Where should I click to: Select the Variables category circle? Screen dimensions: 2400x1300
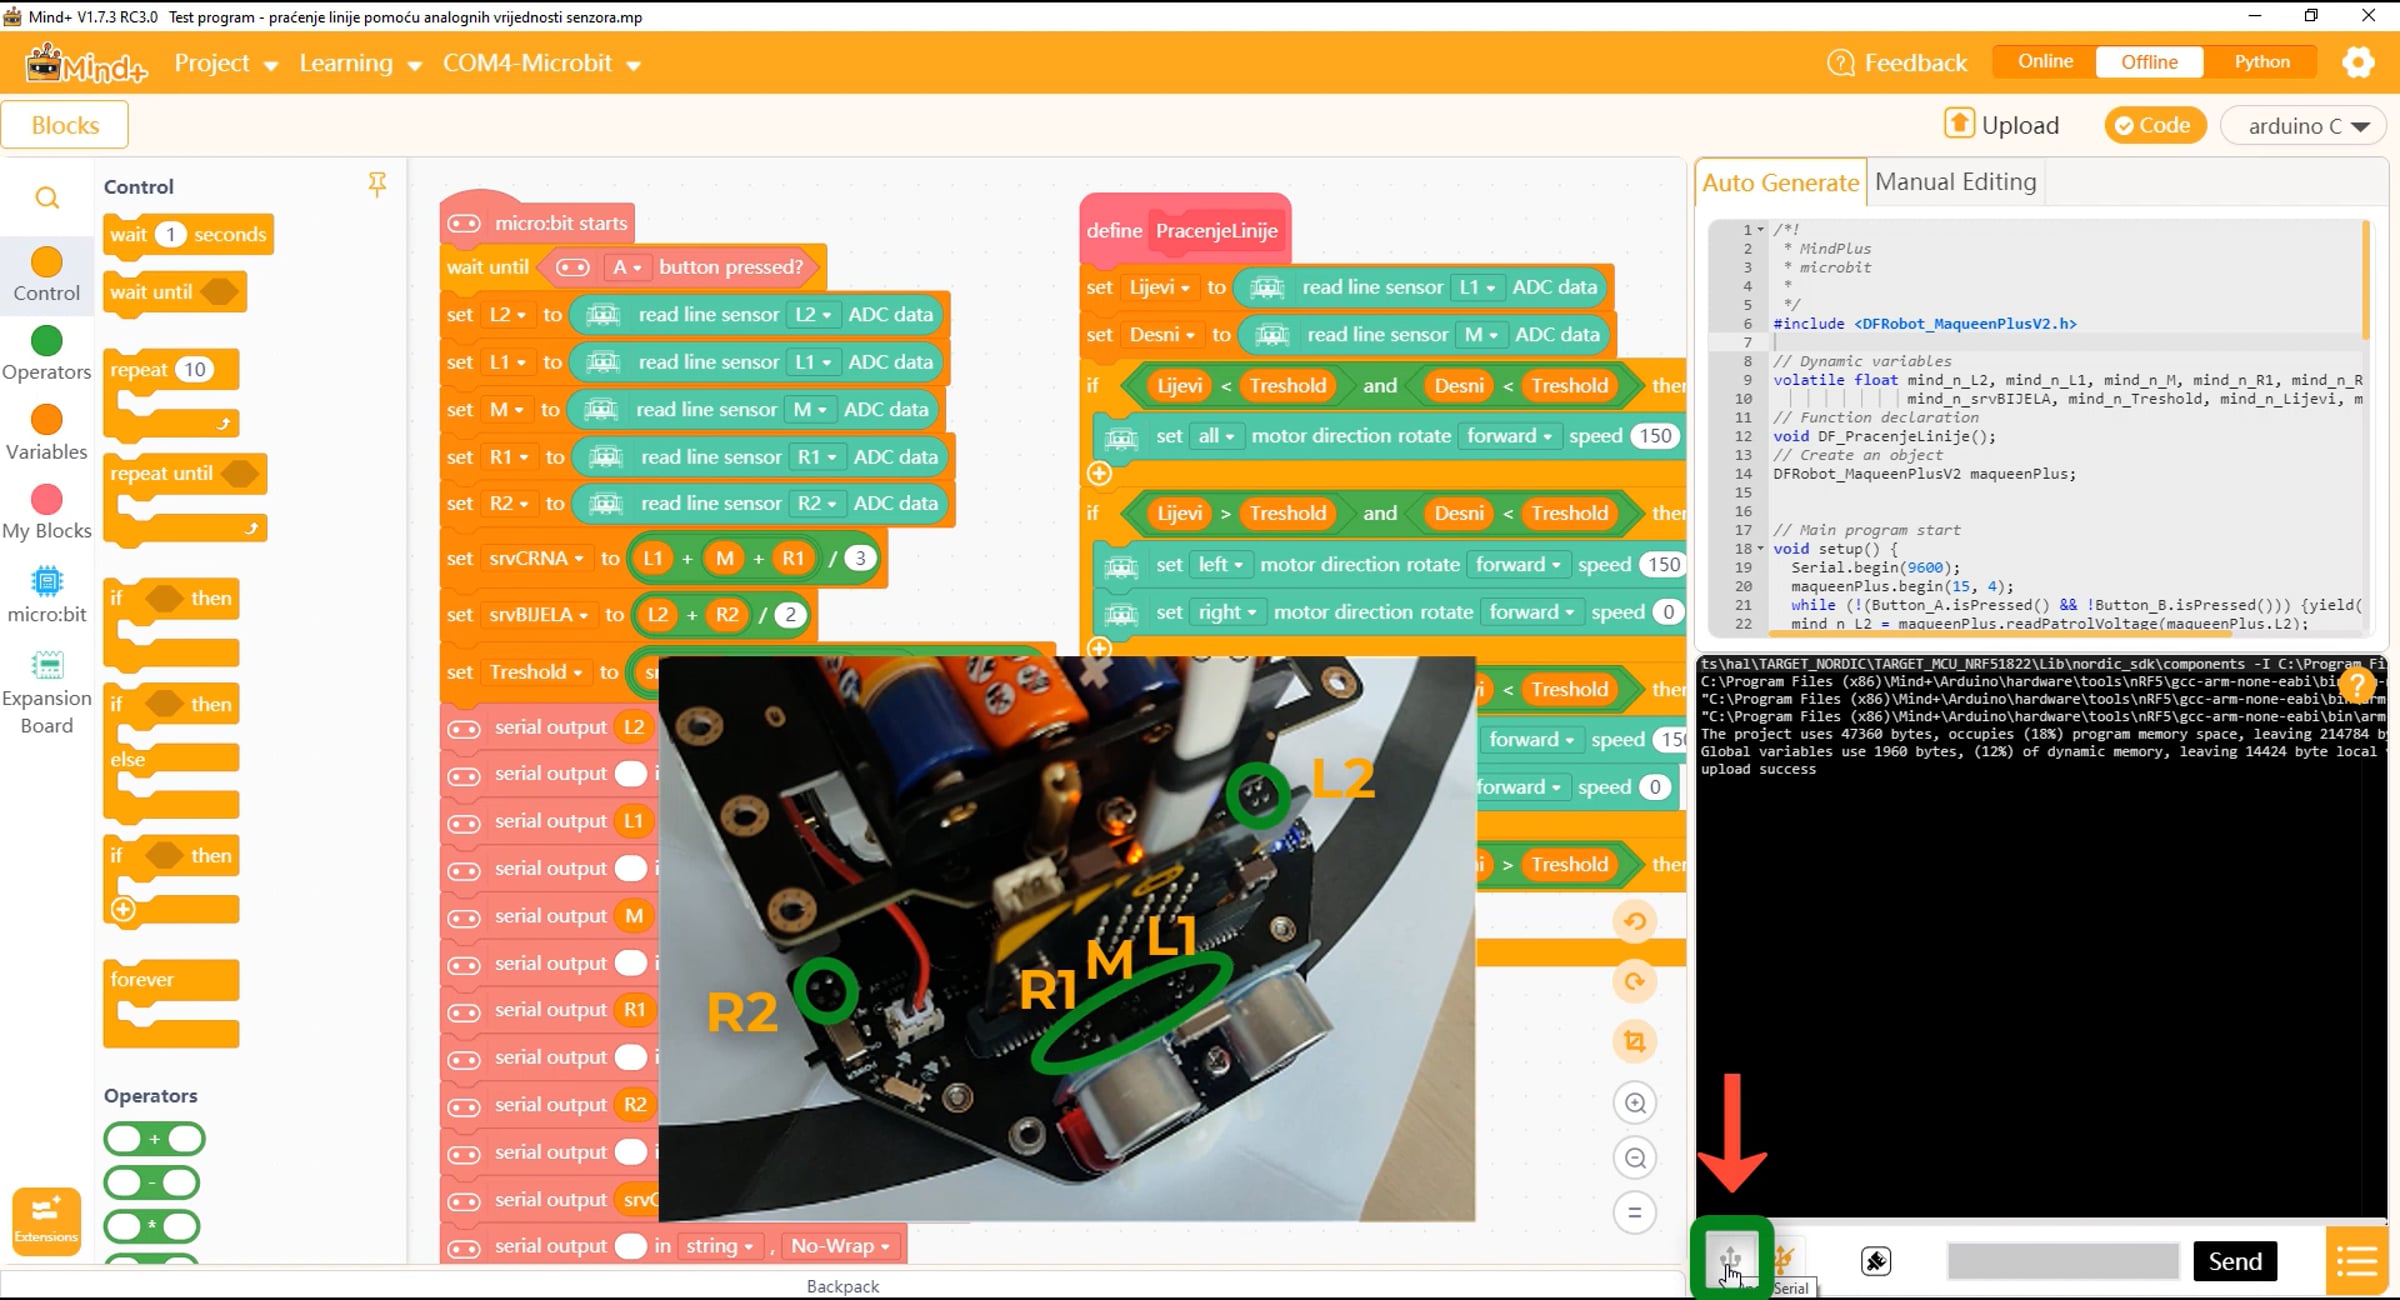pos(46,420)
